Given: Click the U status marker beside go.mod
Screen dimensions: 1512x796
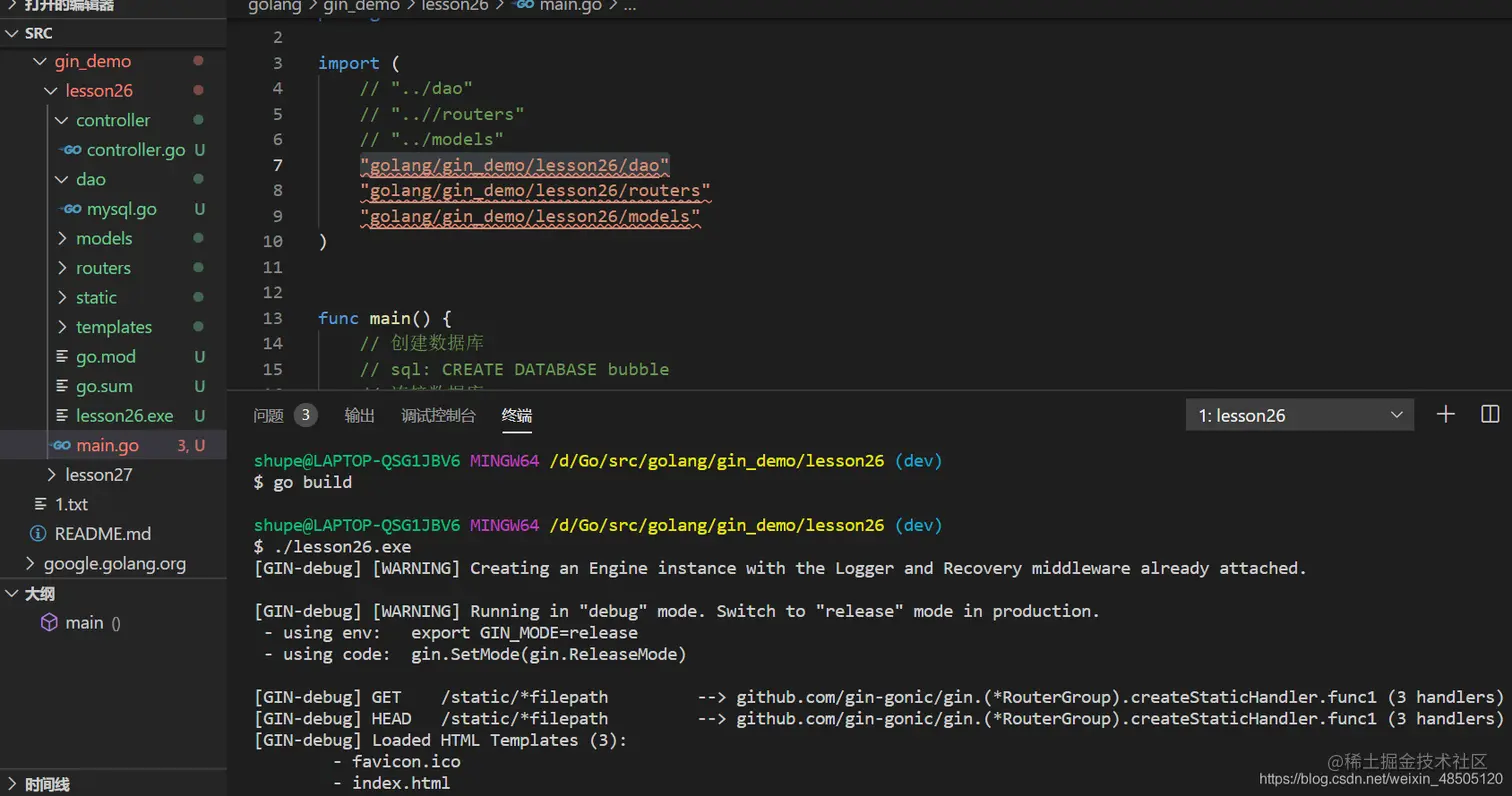Looking at the screenshot, I should pos(200,357).
